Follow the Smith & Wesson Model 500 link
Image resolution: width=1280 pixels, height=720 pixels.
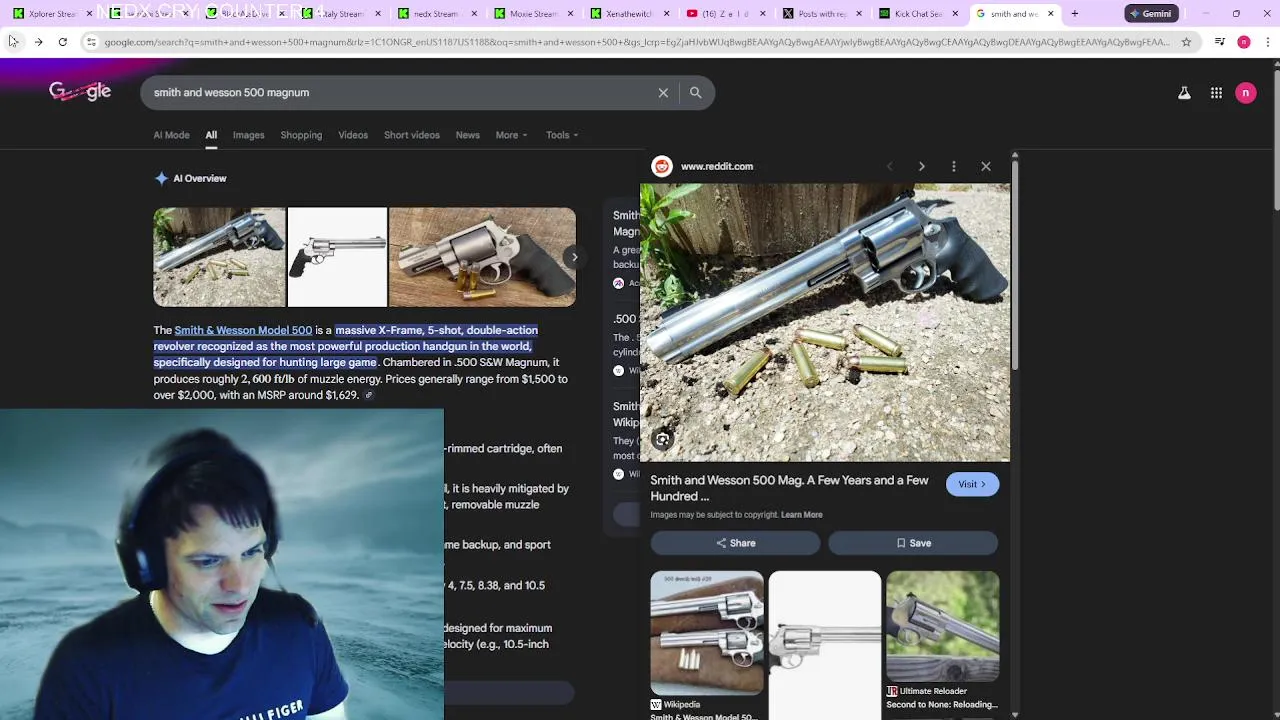243,330
